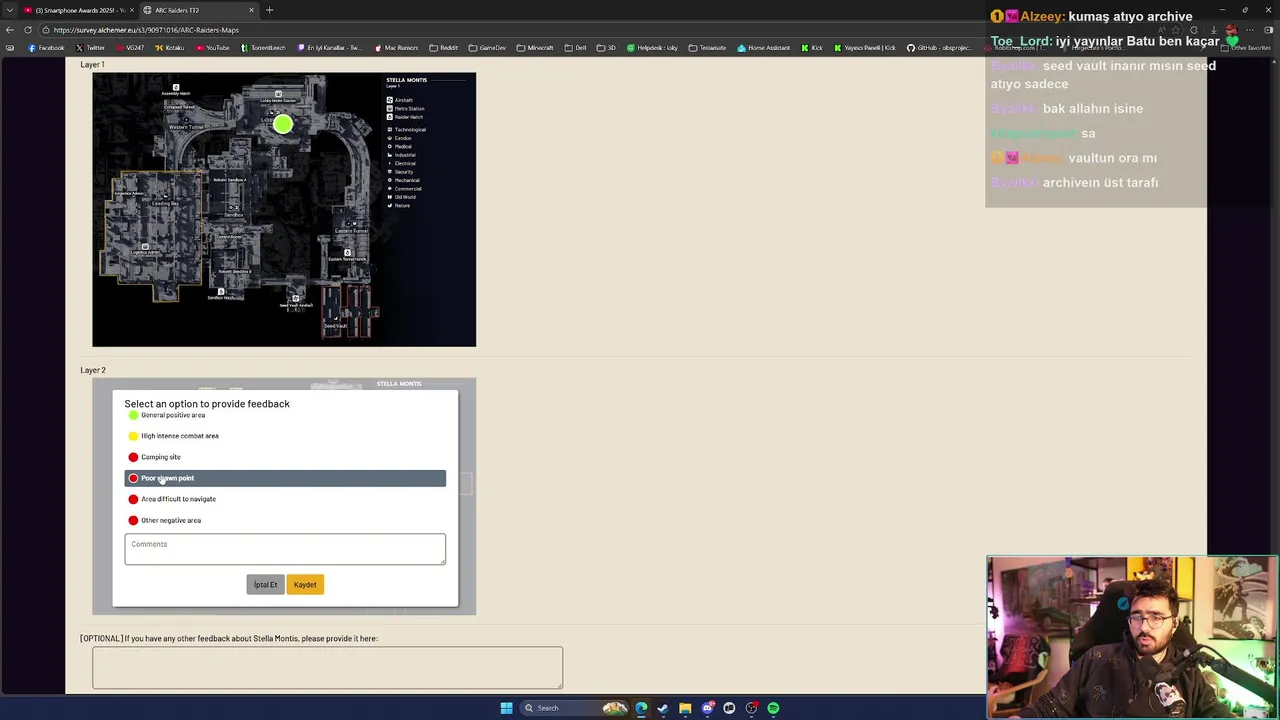Open the Windows Start menu
Image resolution: width=1280 pixels, height=720 pixels.
click(x=507, y=708)
